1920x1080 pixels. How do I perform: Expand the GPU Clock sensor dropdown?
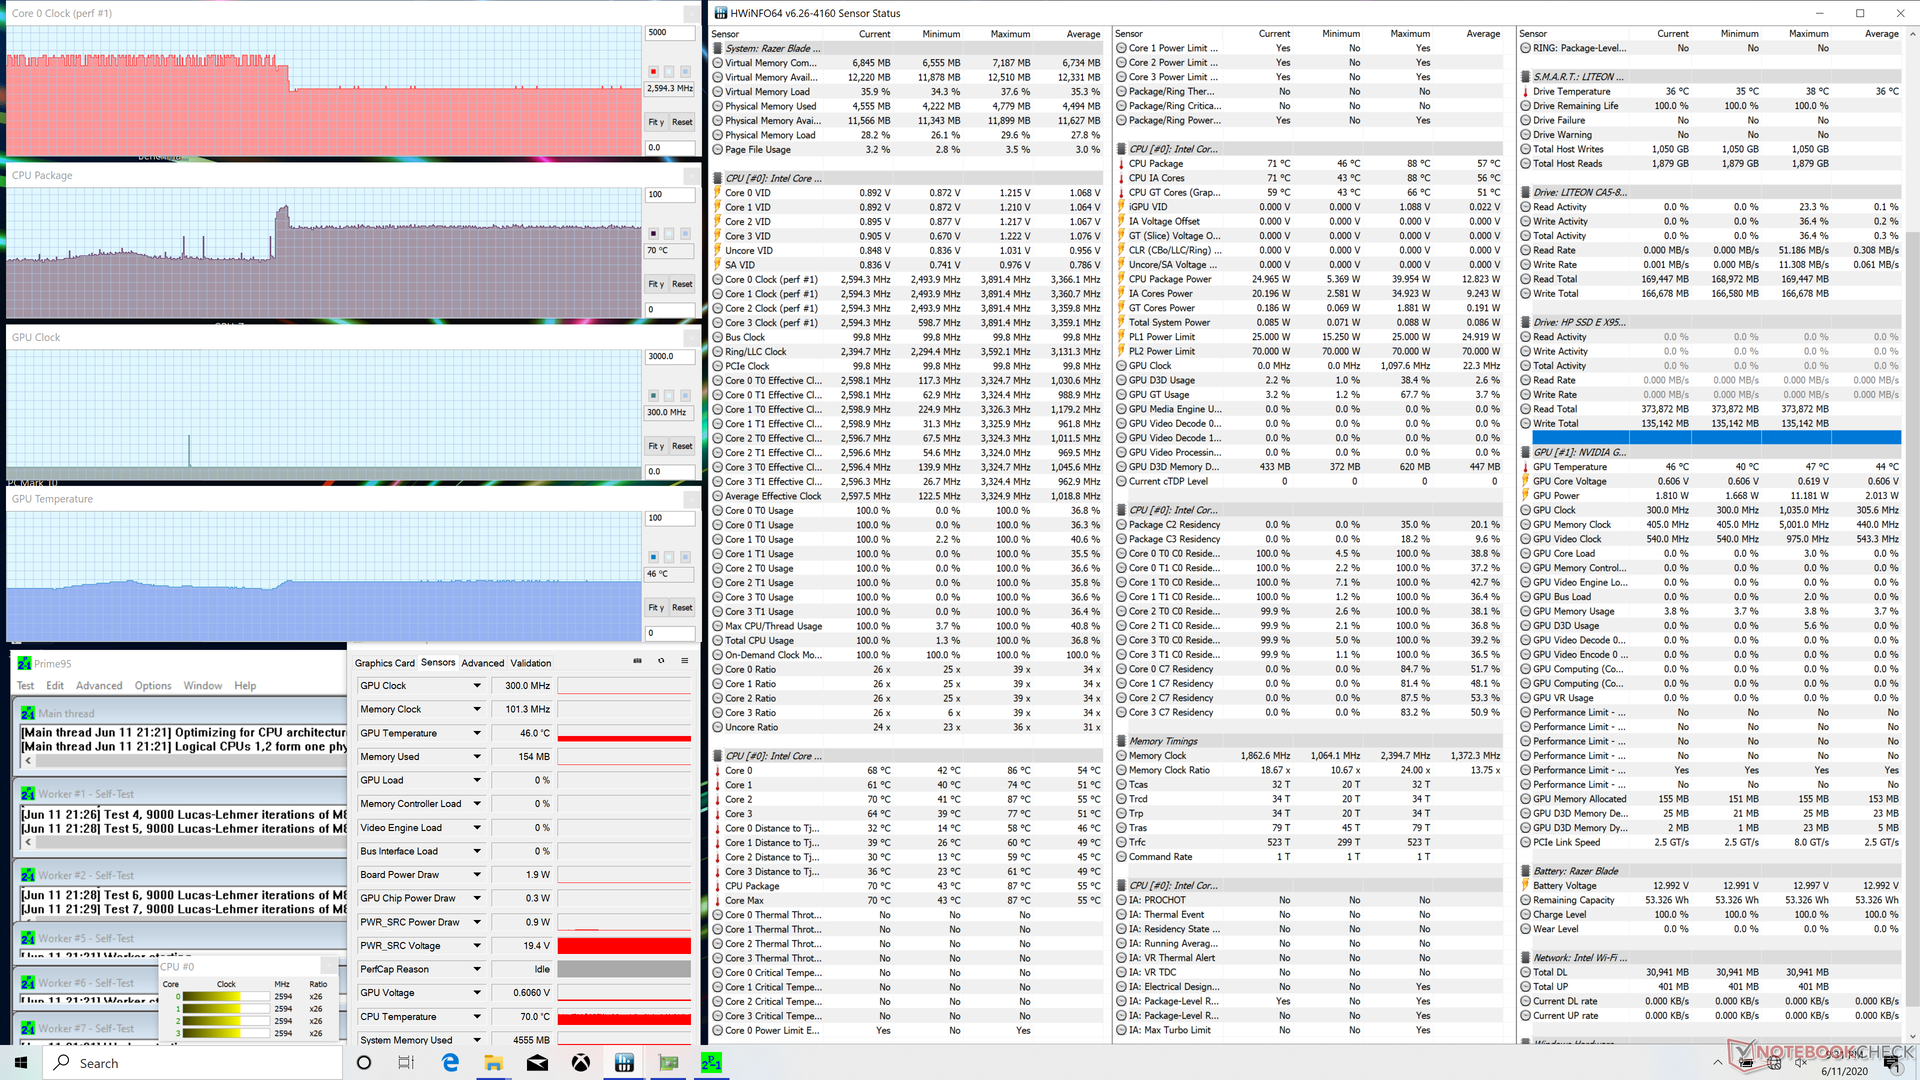tap(477, 686)
